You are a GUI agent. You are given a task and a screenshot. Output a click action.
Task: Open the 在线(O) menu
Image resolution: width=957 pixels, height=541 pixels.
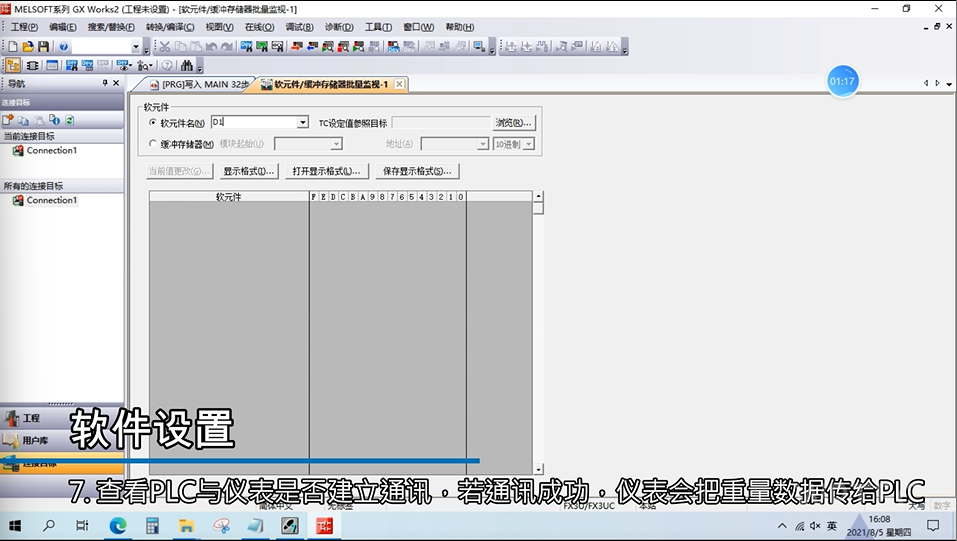click(x=259, y=27)
